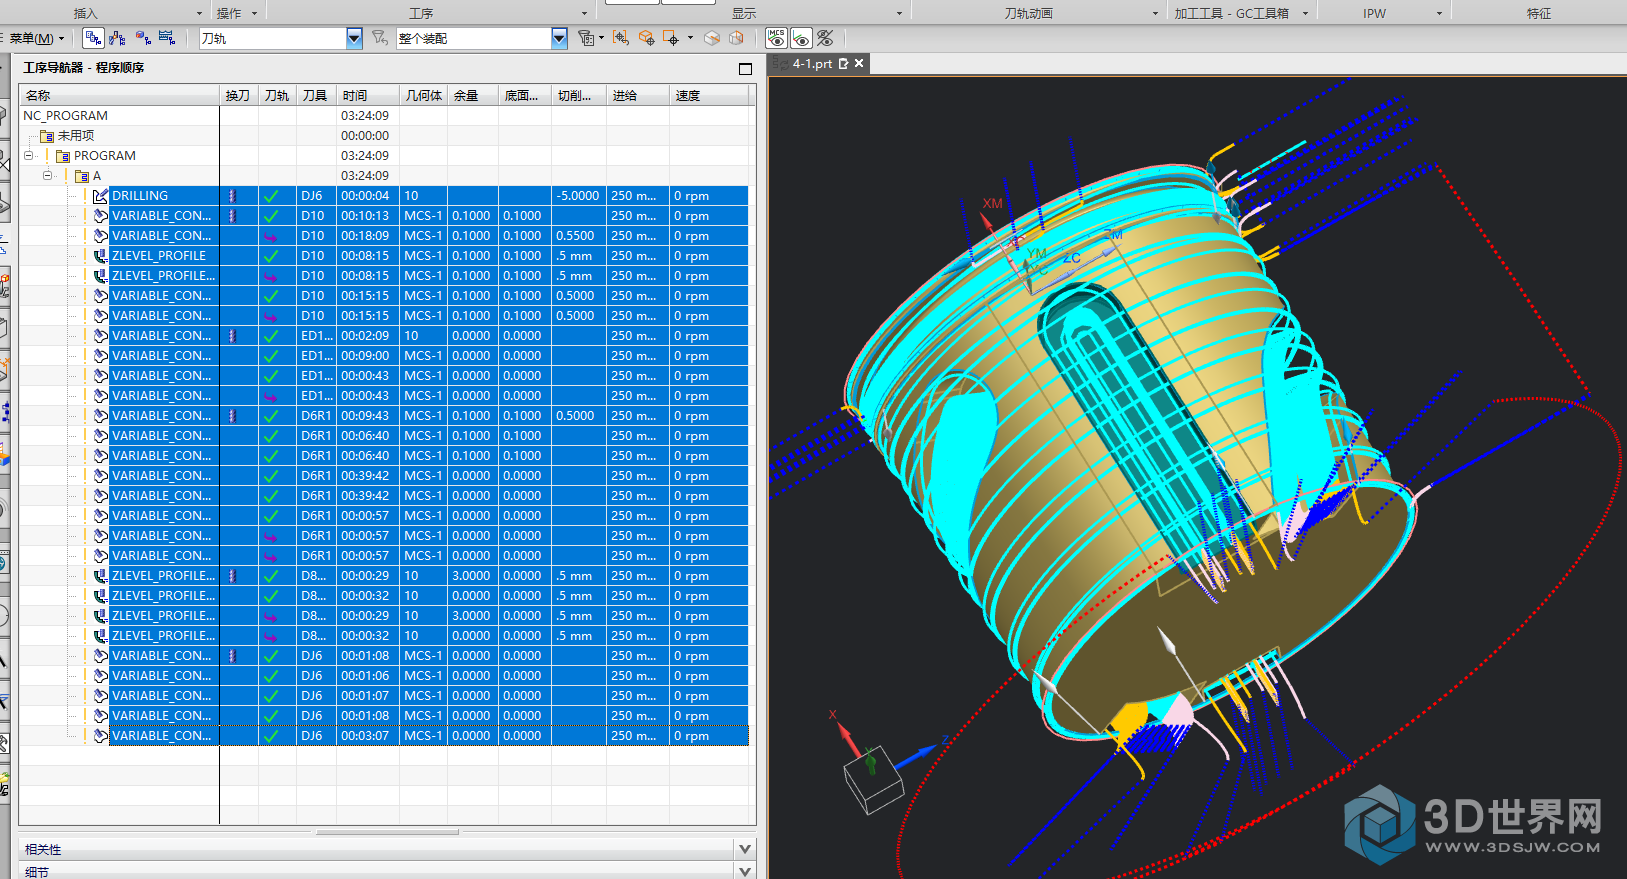Click the 插入 ribbon group label
1627x879 pixels.
(86, 13)
